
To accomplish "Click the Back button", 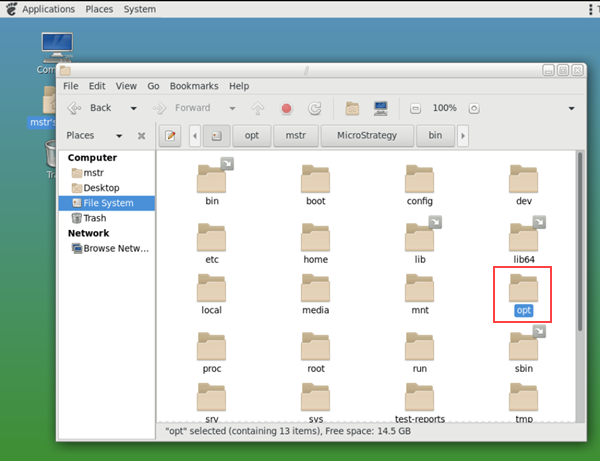I will click(90, 108).
